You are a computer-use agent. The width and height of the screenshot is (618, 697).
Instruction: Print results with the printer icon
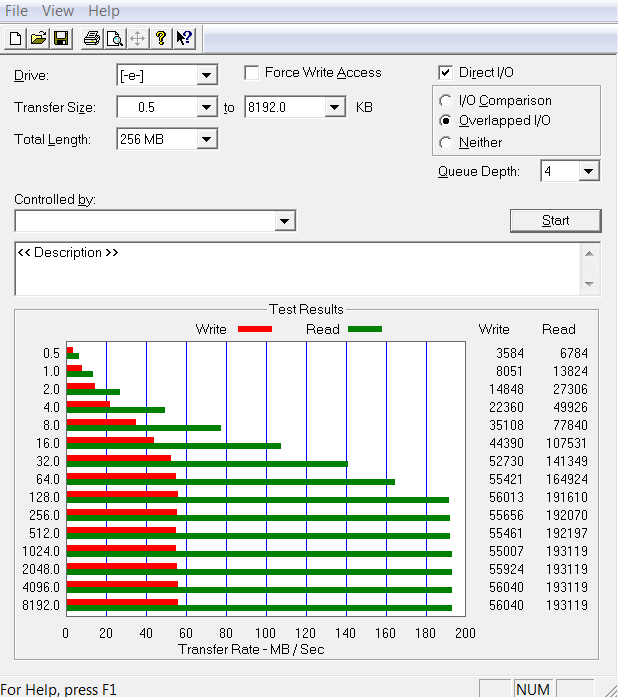[x=92, y=39]
